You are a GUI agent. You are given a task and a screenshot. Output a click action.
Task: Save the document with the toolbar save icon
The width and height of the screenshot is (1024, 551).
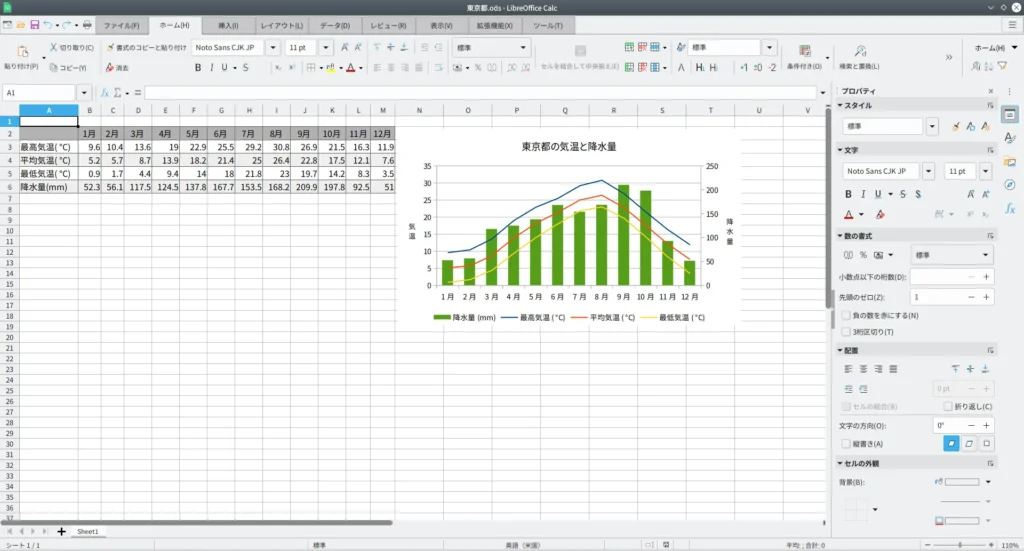tap(35, 25)
